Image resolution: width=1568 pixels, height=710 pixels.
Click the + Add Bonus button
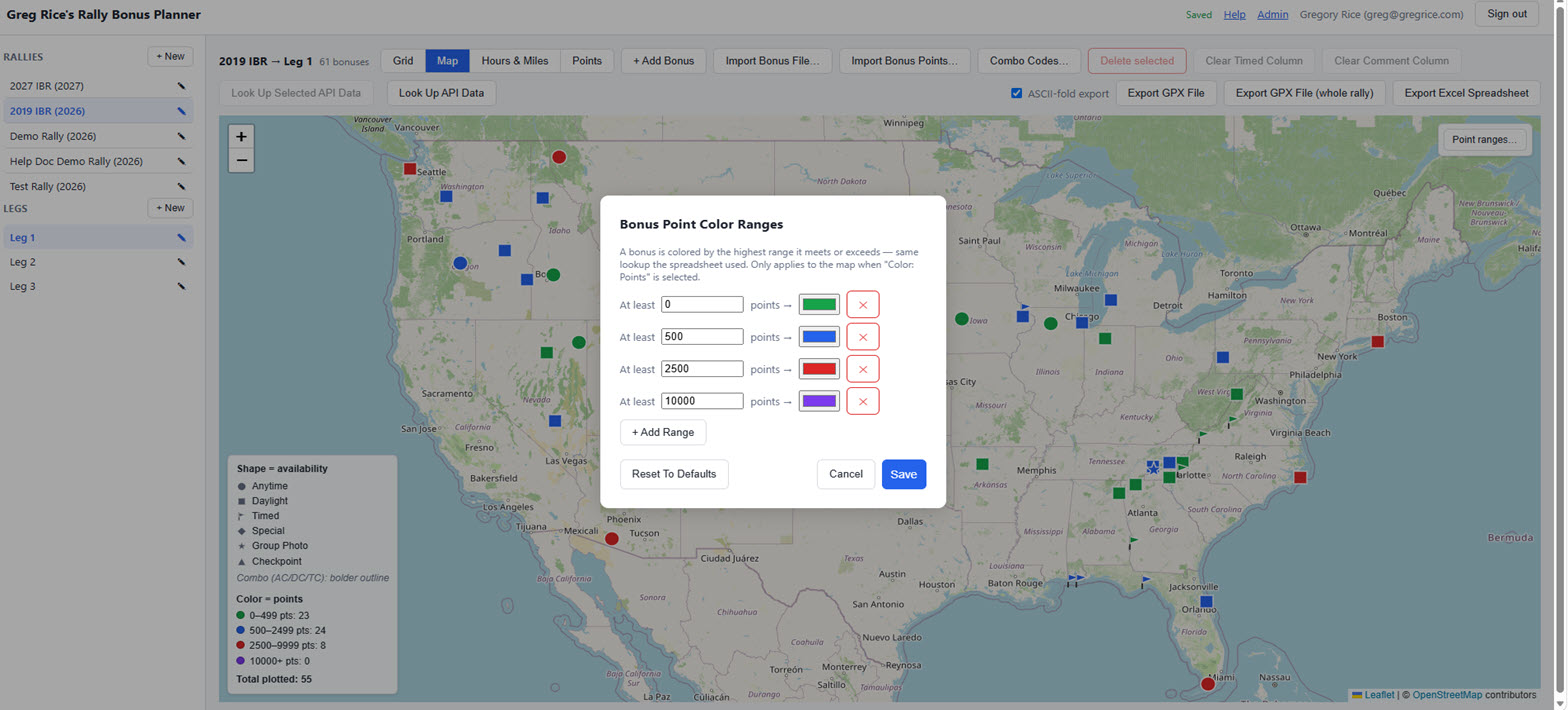(664, 61)
